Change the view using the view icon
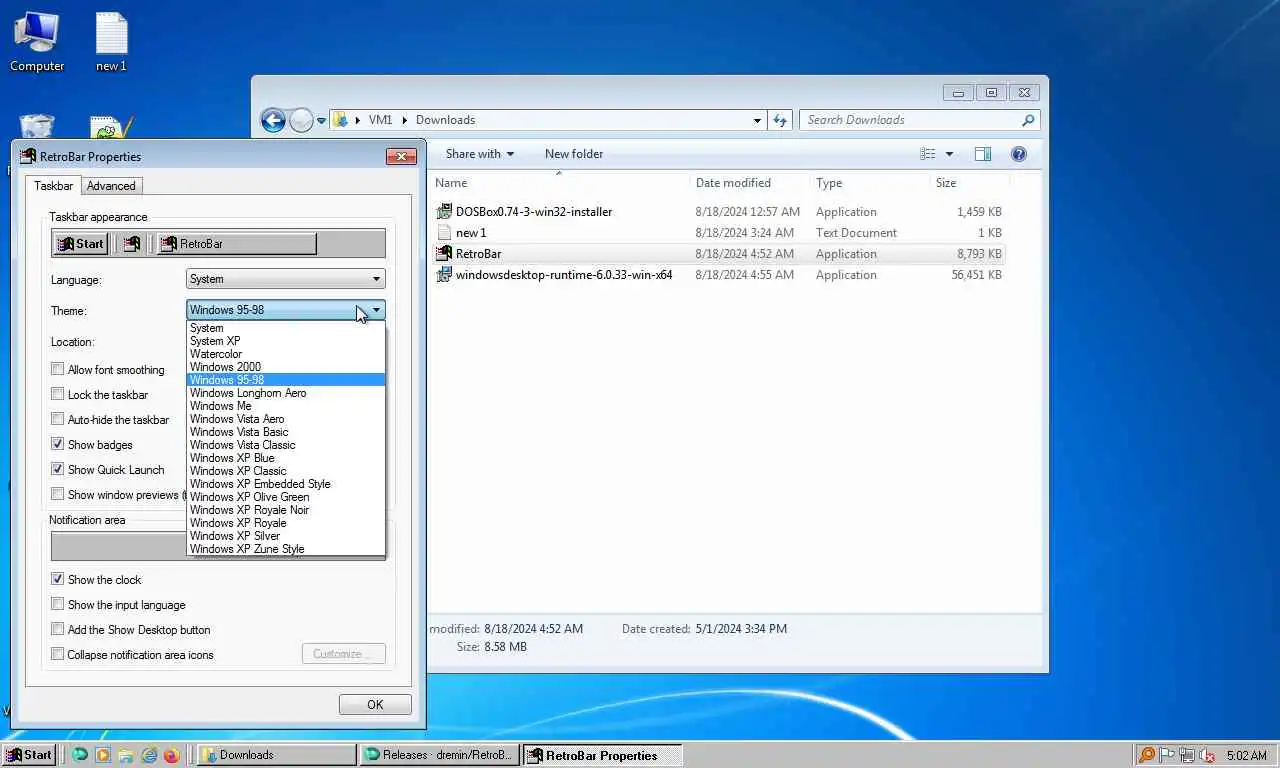1280x768 pixels. click(928, 154)
